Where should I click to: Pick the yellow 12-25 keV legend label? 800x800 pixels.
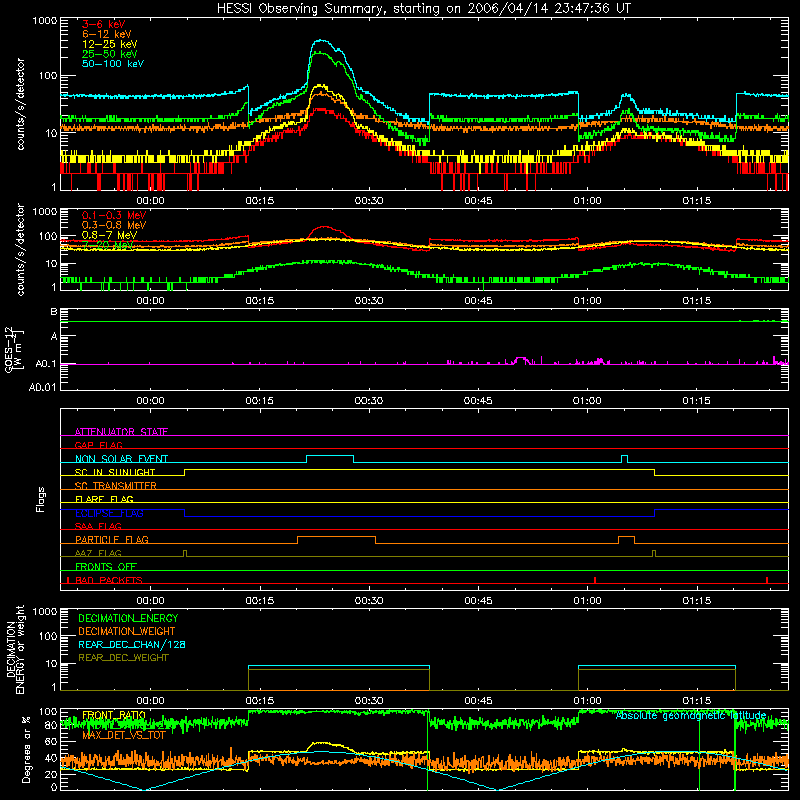click(x=110, y=44)
